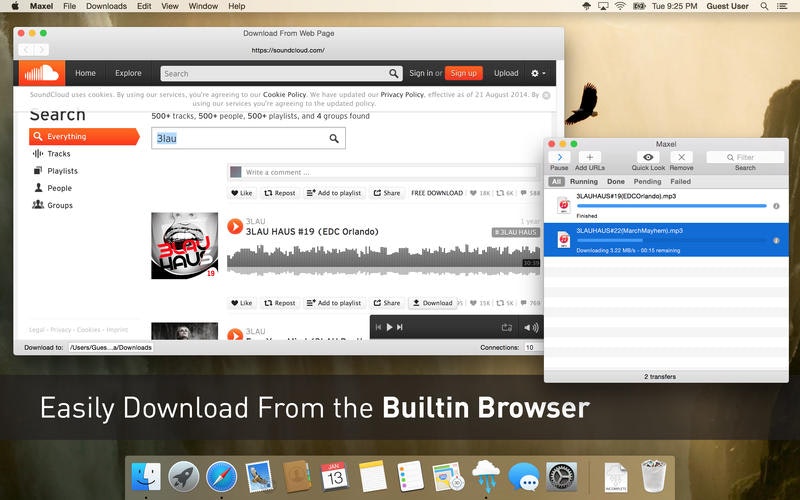Click Spotlight search icon in menu bar
The height and width of the screenshot is (500, 800).
pos(764,6)
